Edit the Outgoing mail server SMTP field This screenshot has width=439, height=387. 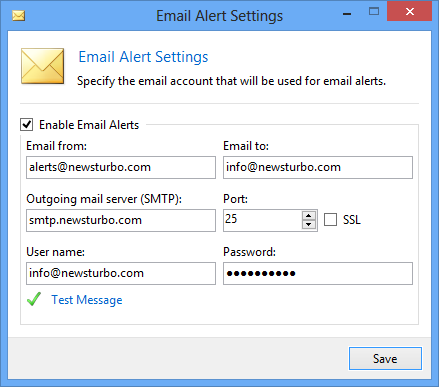(x=121, y=220)
